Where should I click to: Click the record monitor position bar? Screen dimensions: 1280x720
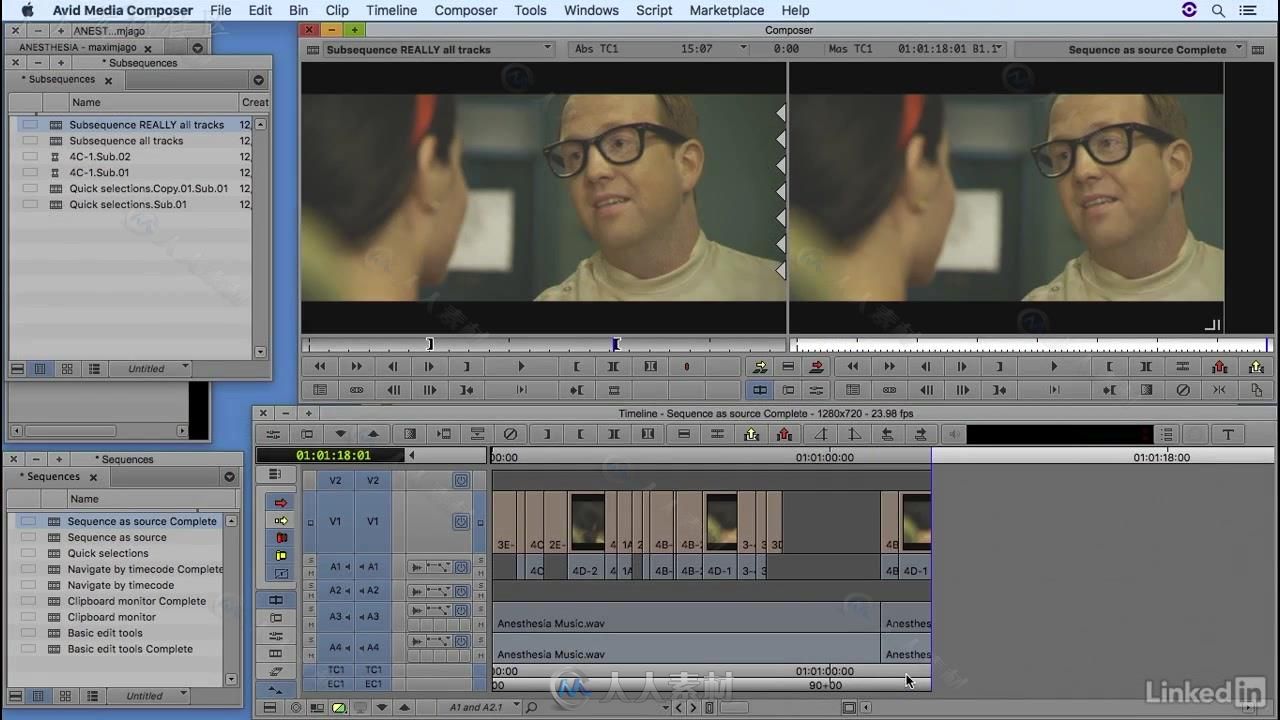[1030, 344]
